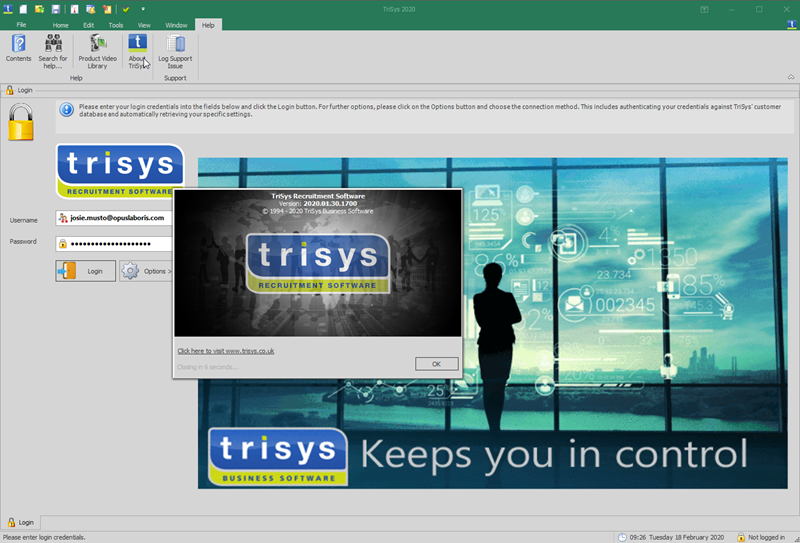Select the Login tab at bottom

tap(20, 523)
